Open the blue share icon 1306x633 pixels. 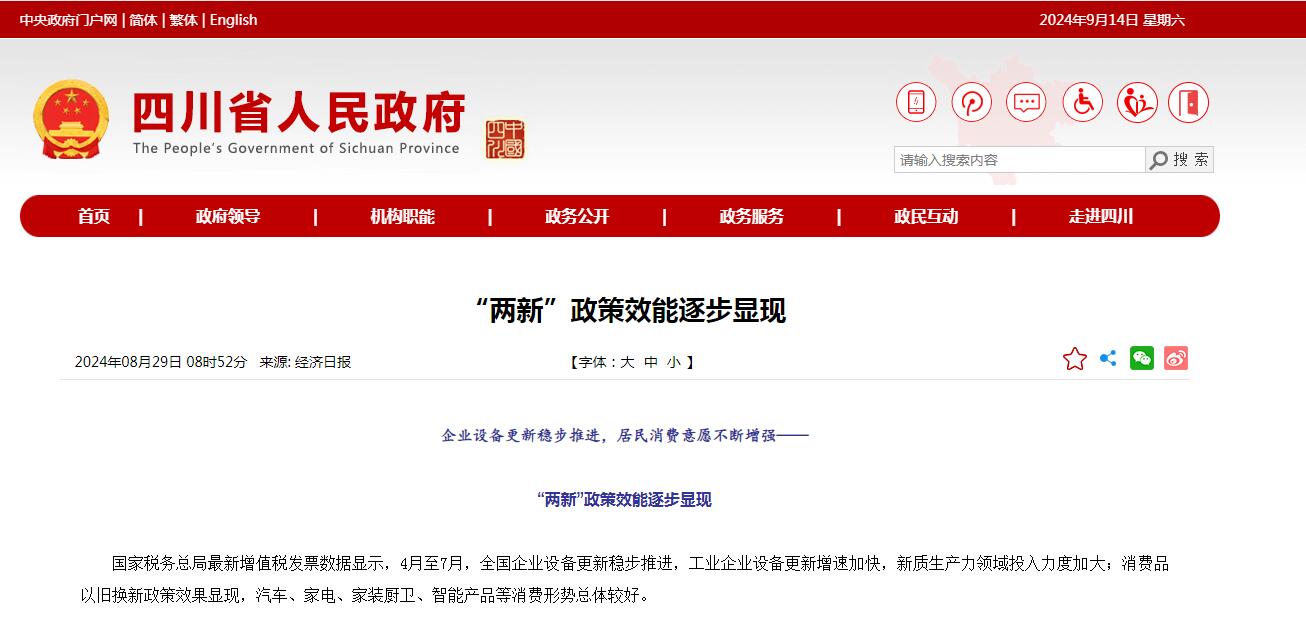1106,357
